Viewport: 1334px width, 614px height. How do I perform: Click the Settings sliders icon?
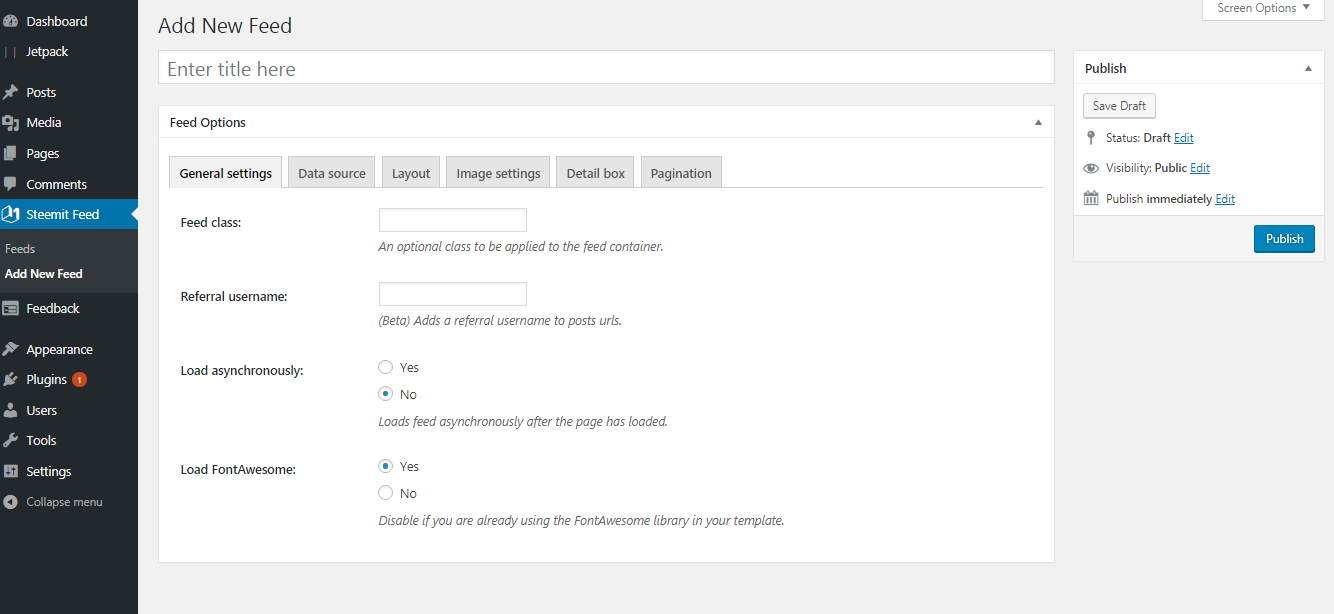10,471
